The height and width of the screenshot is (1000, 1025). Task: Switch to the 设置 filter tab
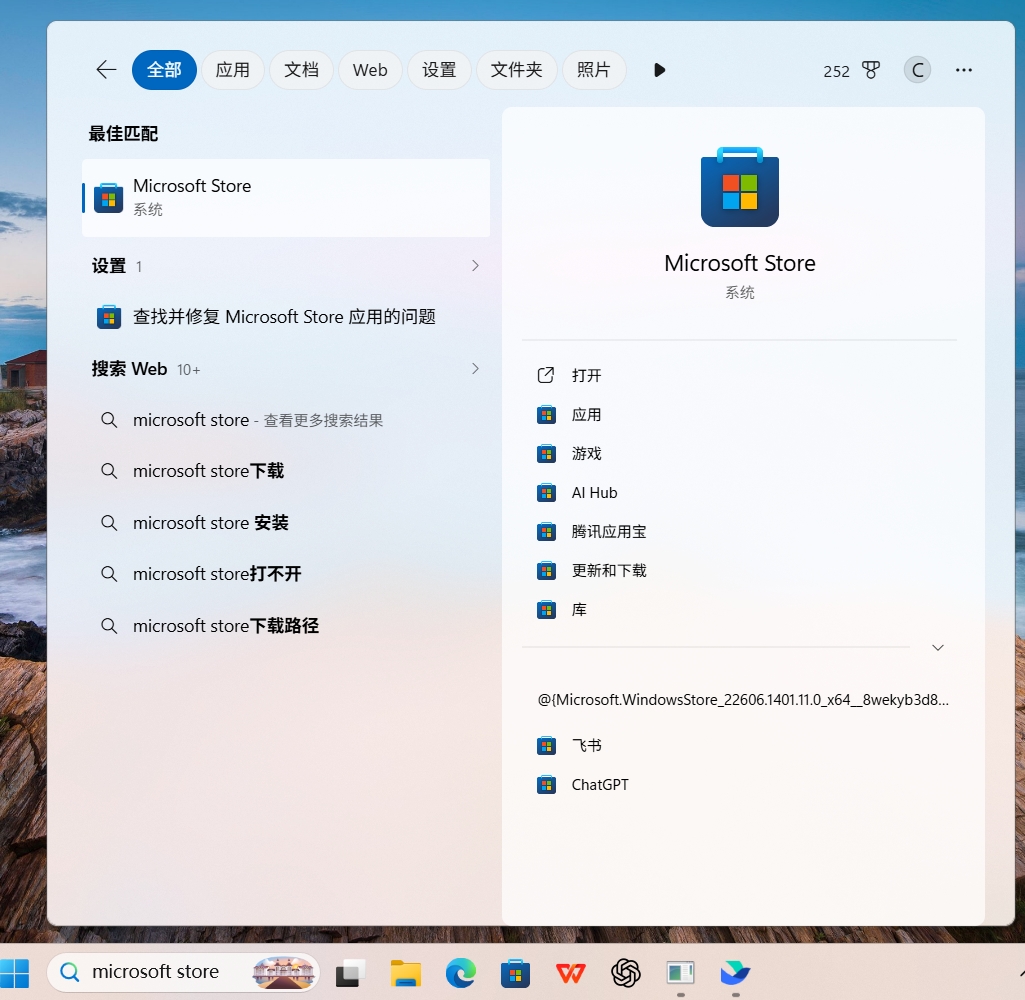pyautogui.click(x=439, y=70)
